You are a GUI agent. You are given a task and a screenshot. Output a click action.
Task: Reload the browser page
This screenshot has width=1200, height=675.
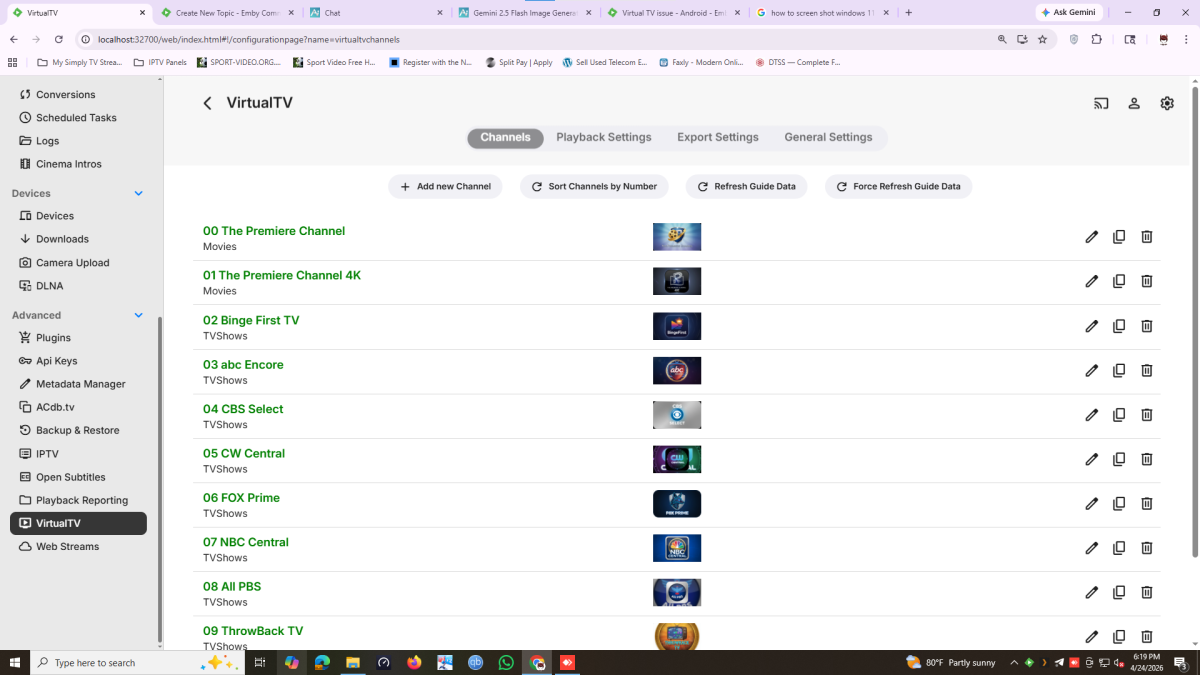(x=59, y=39)
